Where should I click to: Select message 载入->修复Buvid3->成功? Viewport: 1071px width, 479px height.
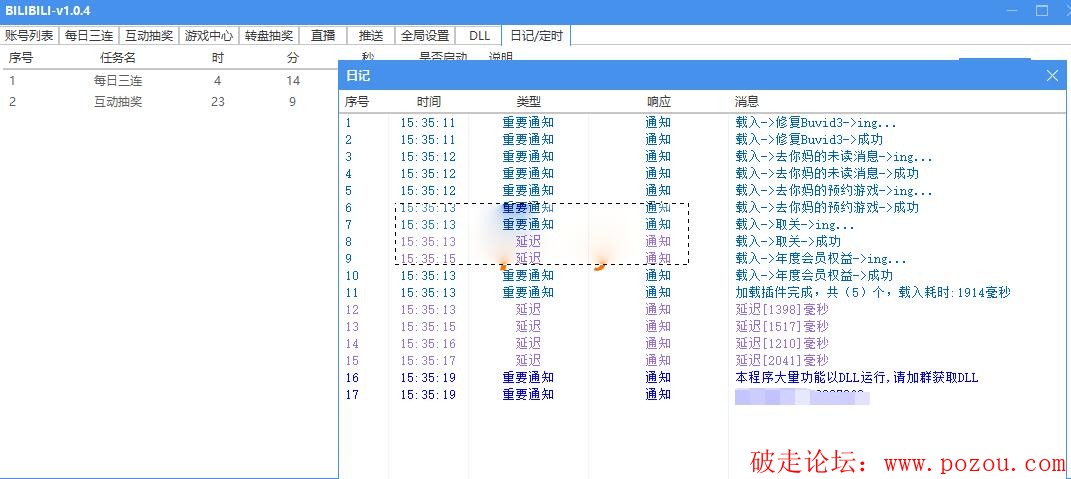(809, 139)
